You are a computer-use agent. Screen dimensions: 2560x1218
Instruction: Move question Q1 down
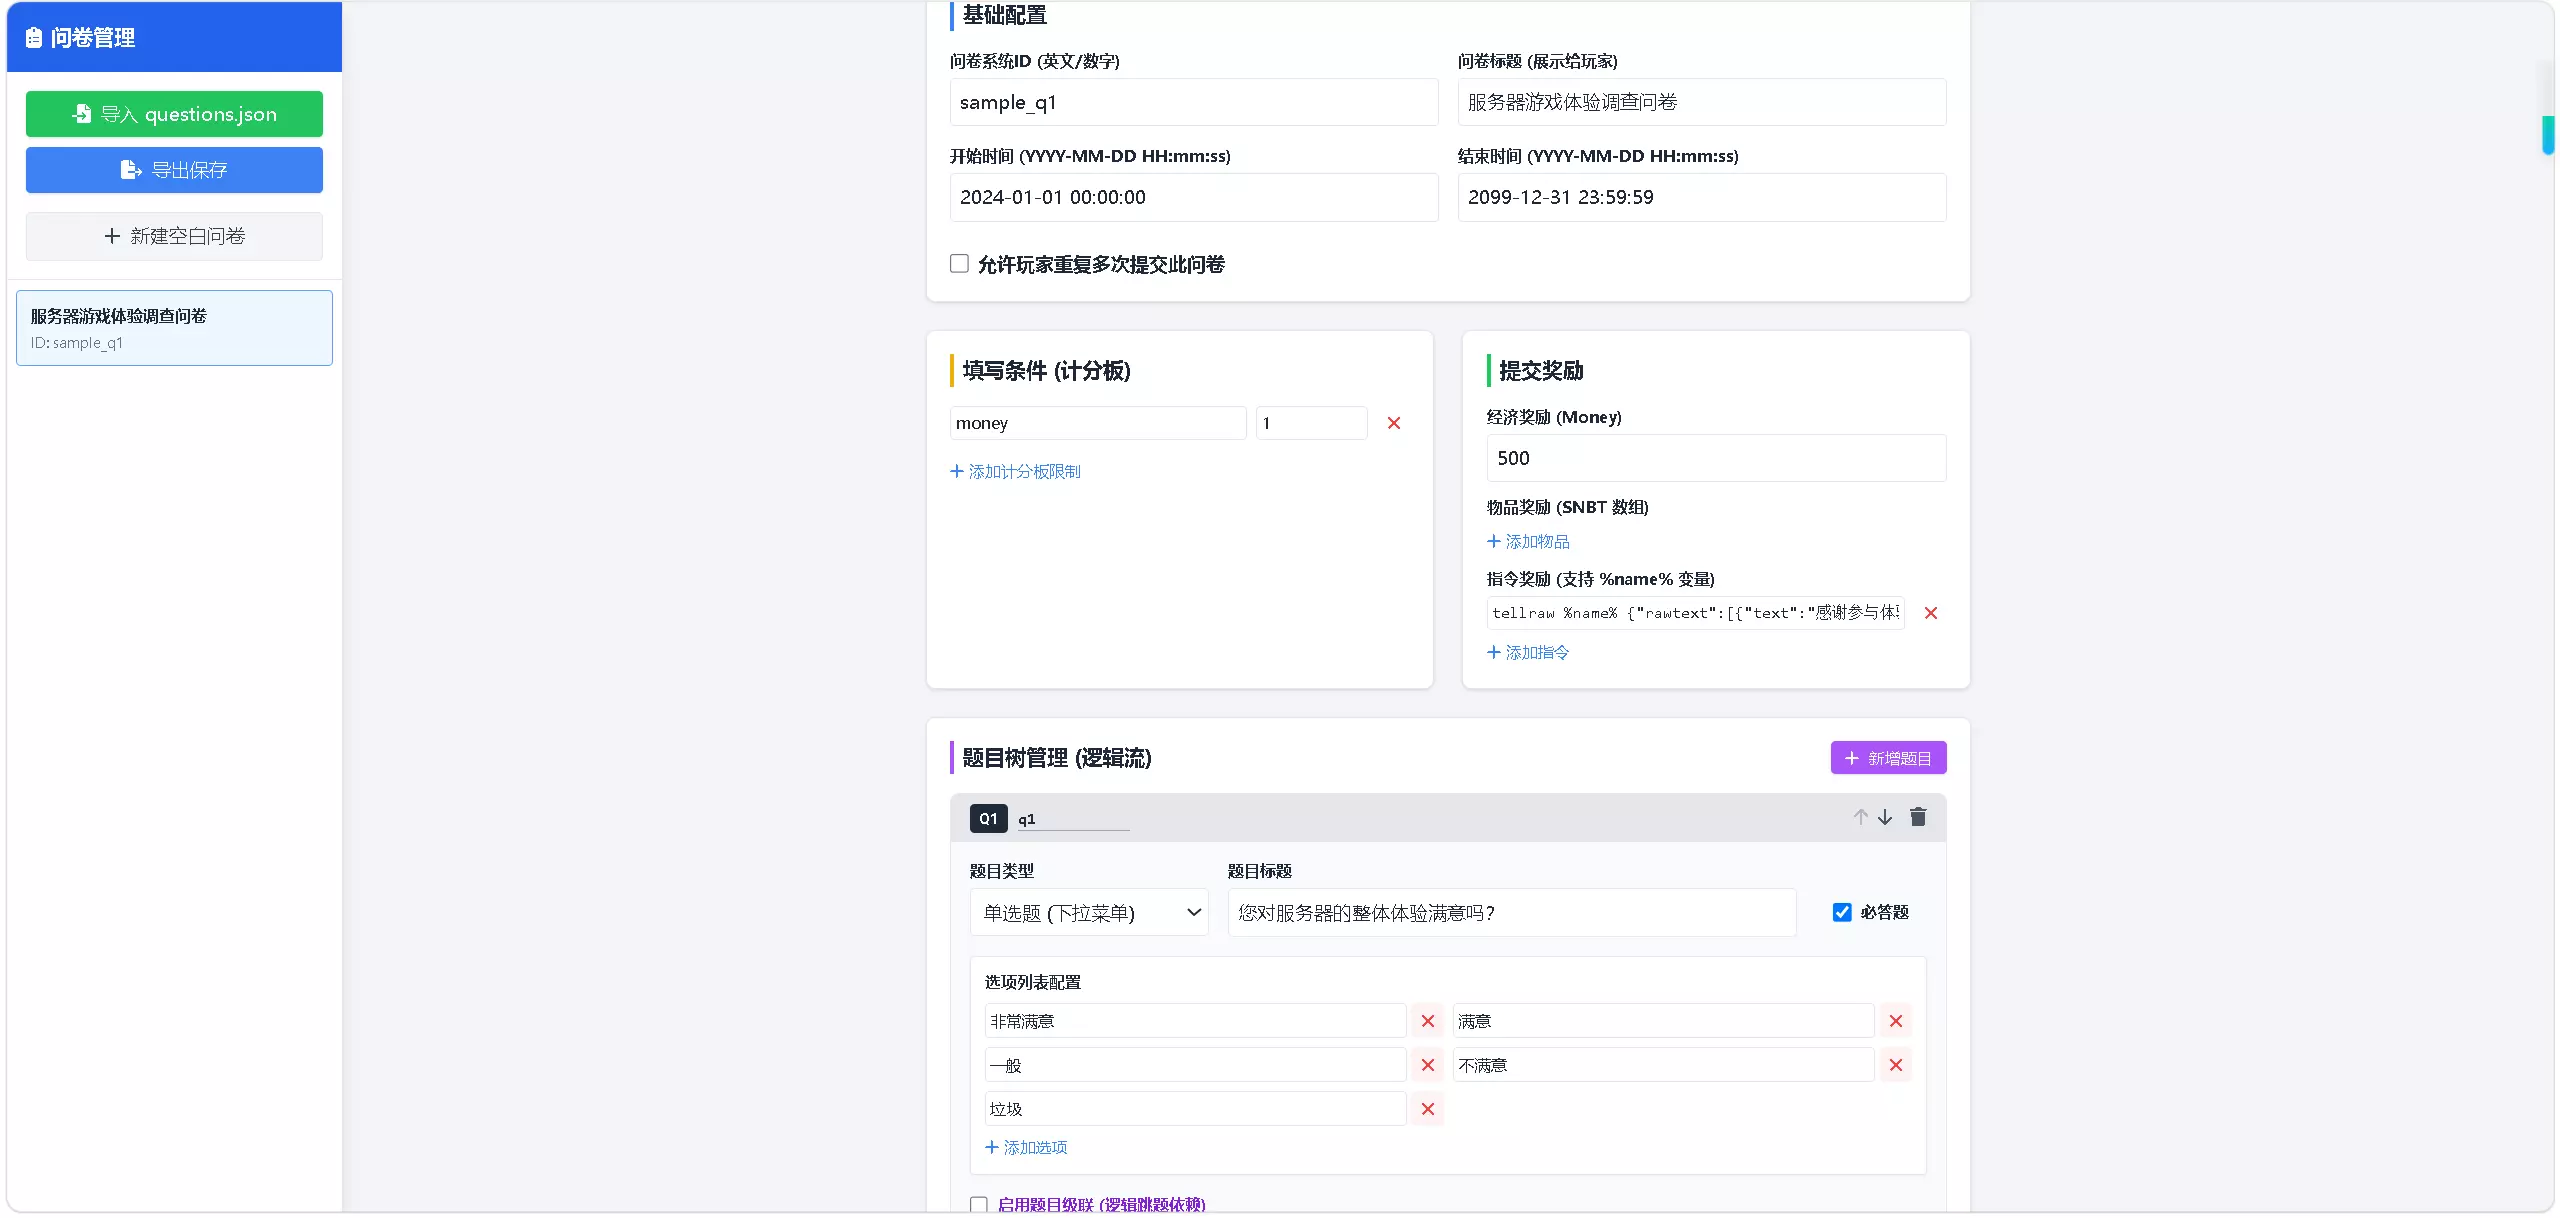[x=1885, y=817]
